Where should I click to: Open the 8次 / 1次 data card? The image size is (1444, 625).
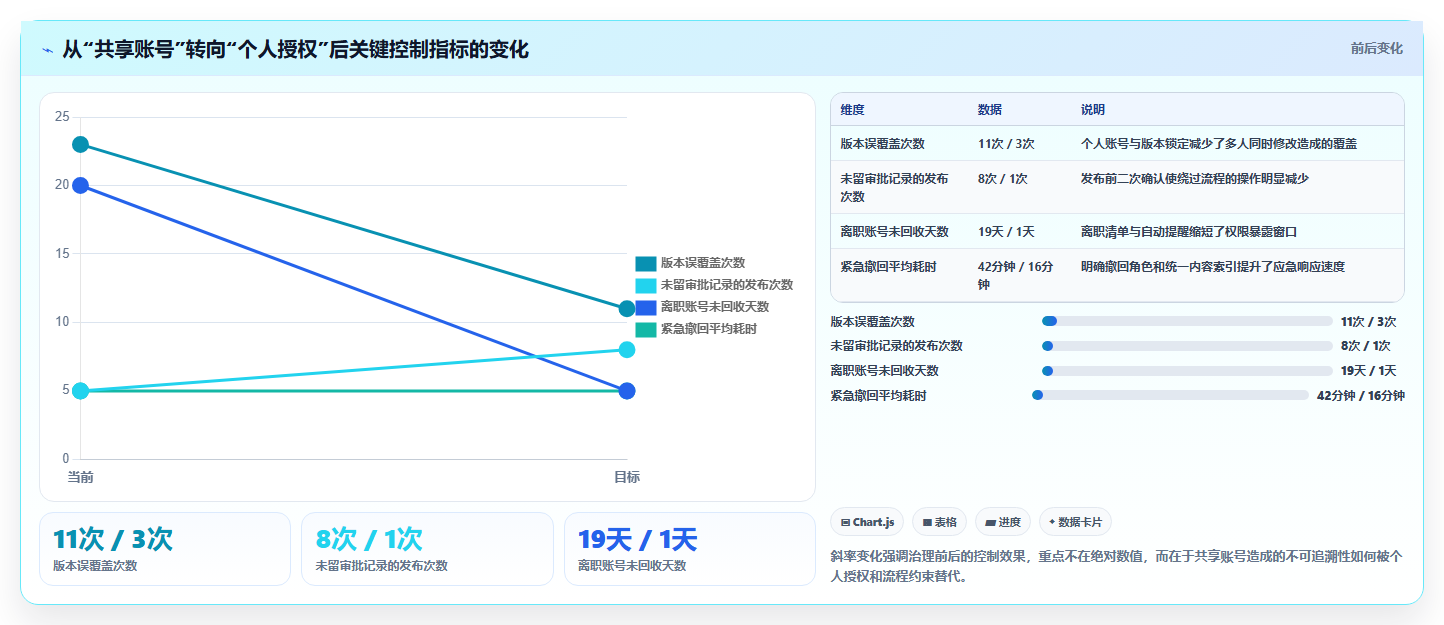[x=427, y=549]
